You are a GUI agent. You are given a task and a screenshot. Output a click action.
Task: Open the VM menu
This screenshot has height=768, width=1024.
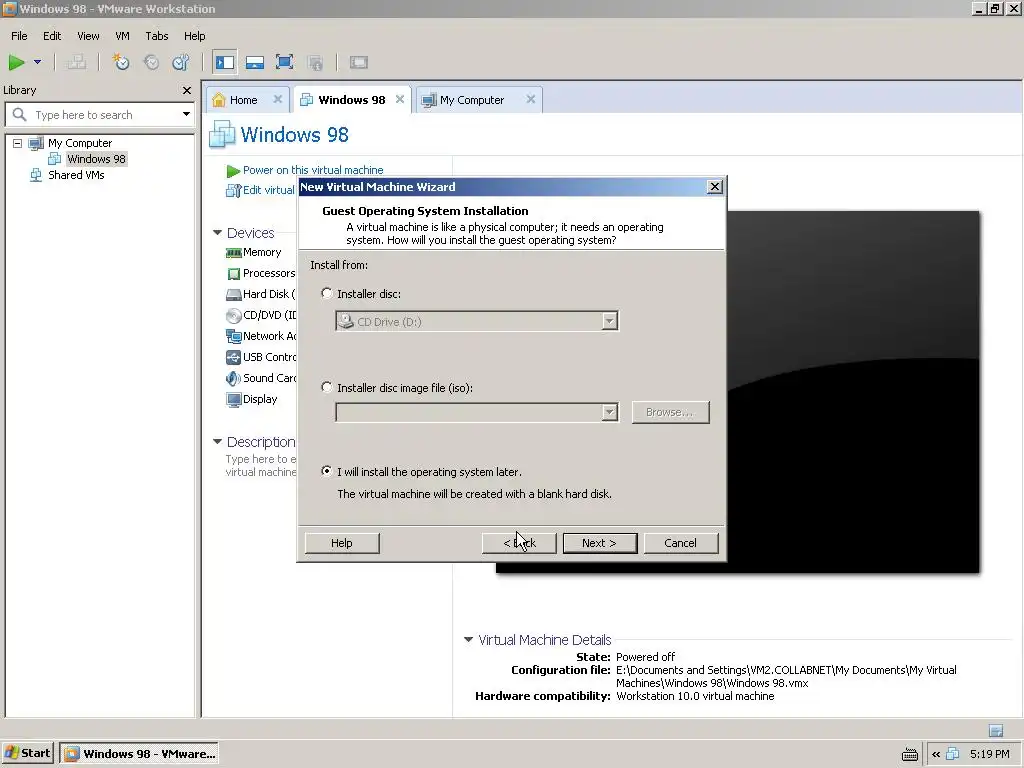(x=122, y=36)
